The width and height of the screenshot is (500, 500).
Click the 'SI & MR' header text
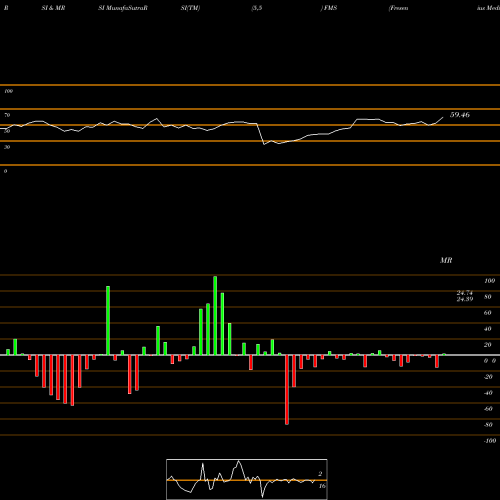point(53,8)
